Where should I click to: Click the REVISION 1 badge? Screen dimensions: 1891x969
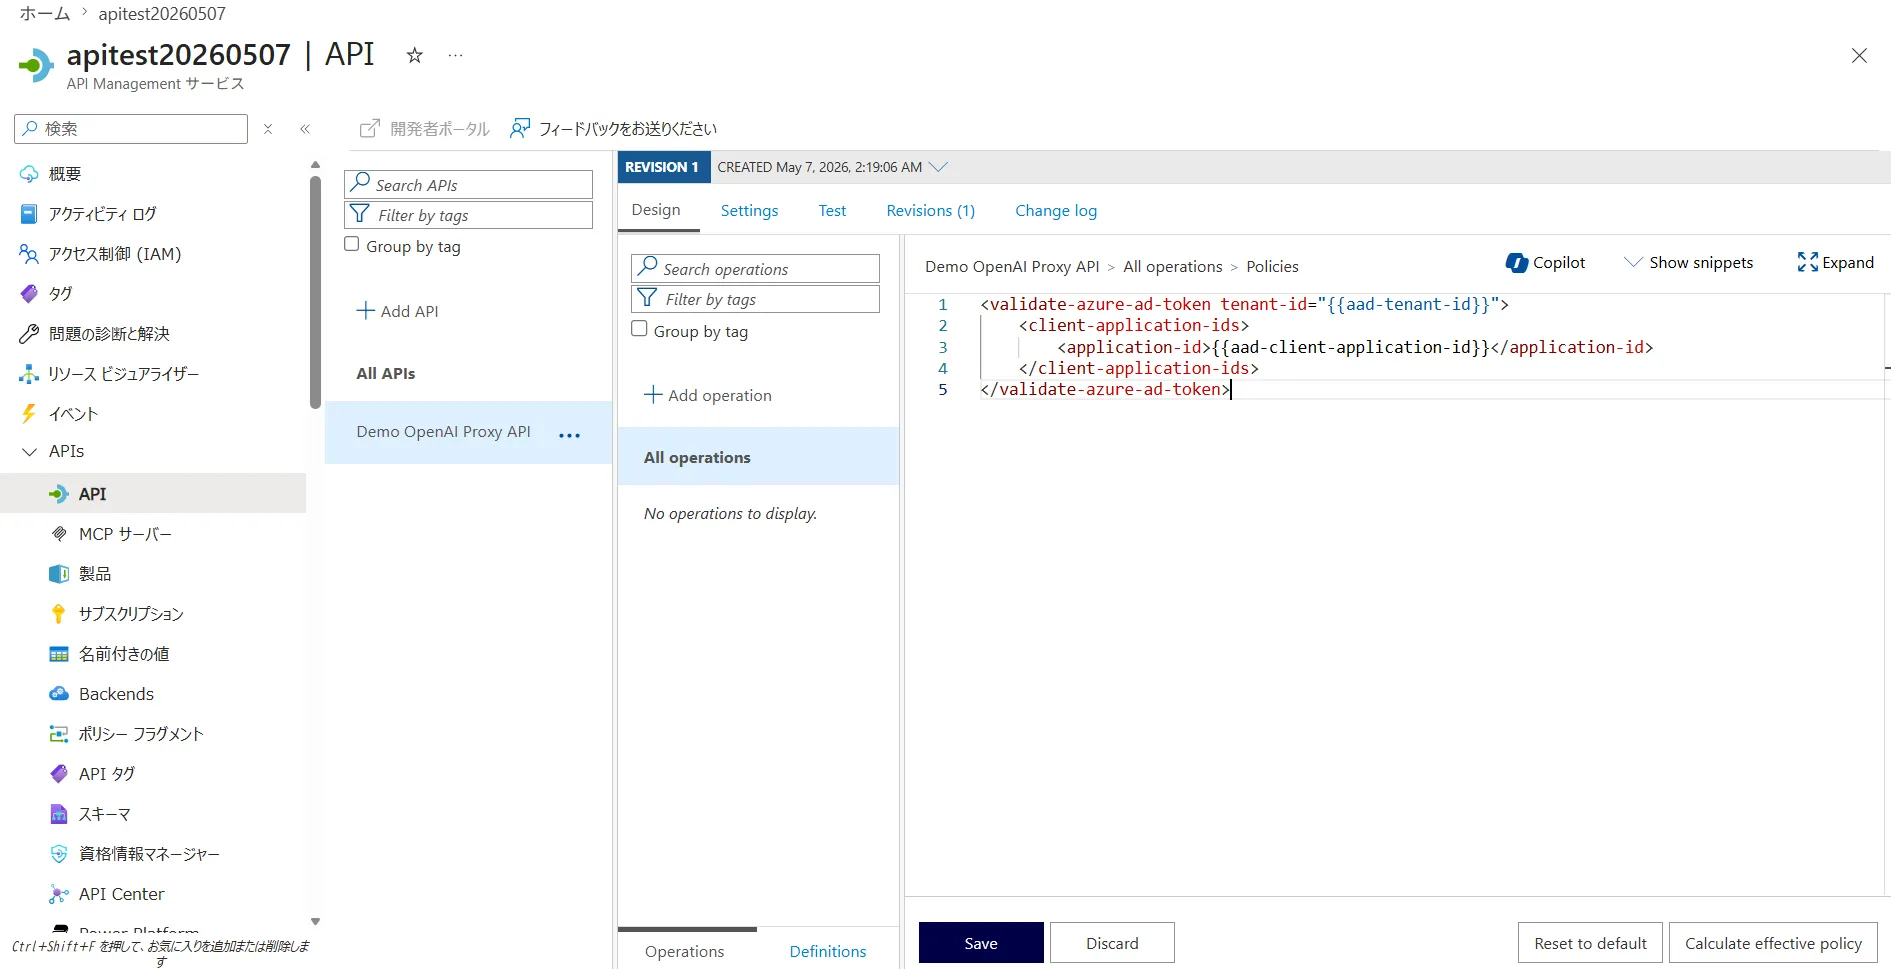662,167
